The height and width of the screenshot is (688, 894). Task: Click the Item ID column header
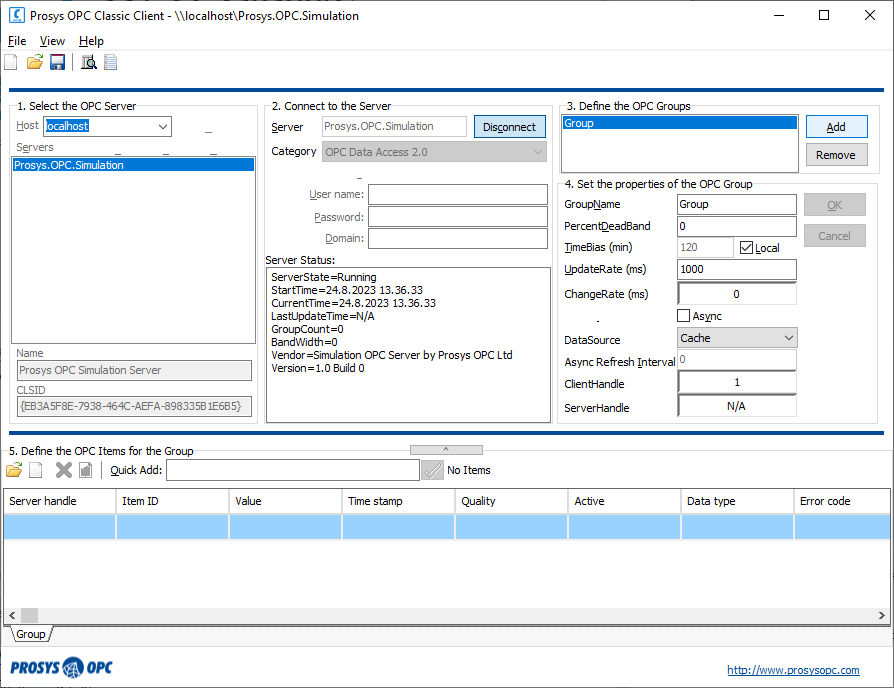tap(172, 501)
